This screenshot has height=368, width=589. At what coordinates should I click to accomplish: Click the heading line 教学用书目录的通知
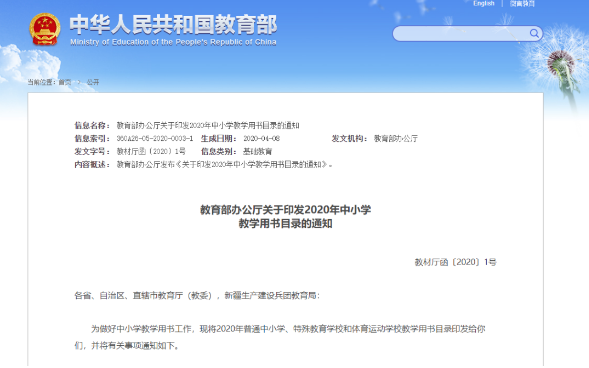click(285, 224)
